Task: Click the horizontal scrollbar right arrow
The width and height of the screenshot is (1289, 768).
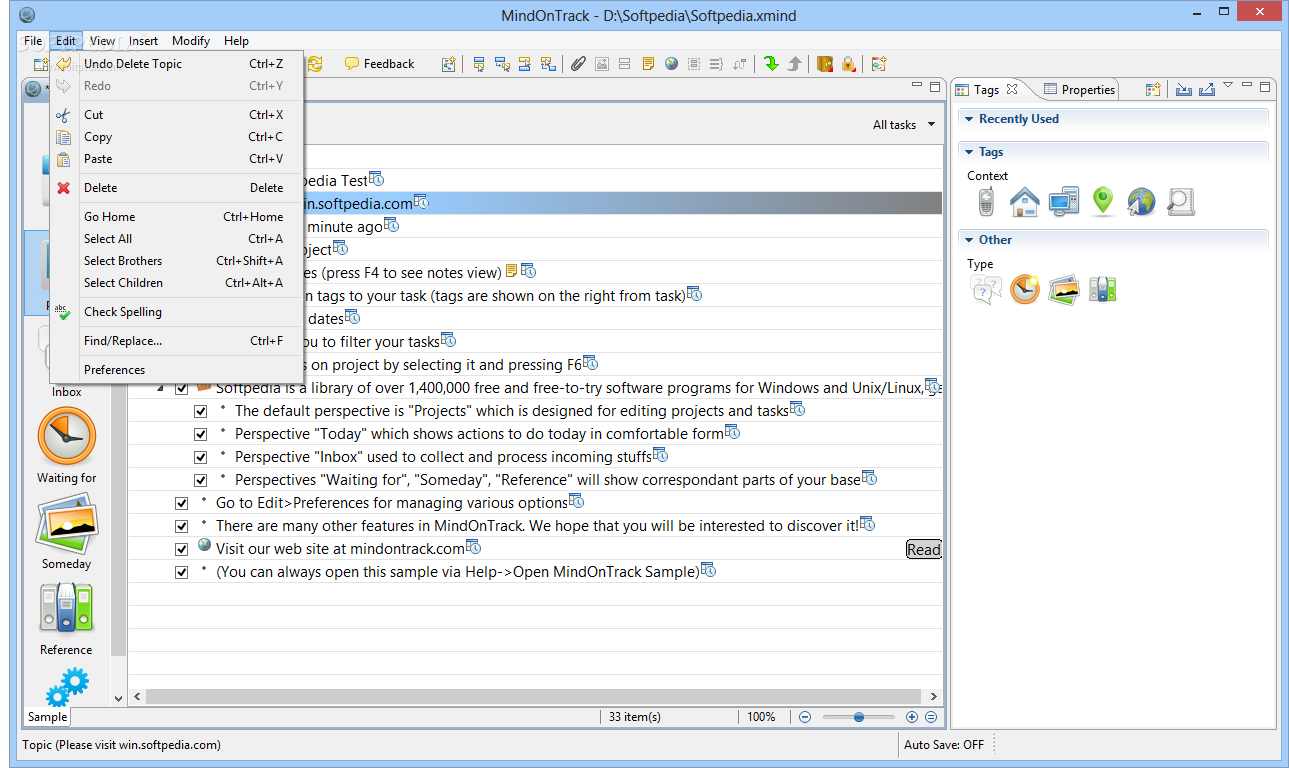Action: (x=934, y=696)
